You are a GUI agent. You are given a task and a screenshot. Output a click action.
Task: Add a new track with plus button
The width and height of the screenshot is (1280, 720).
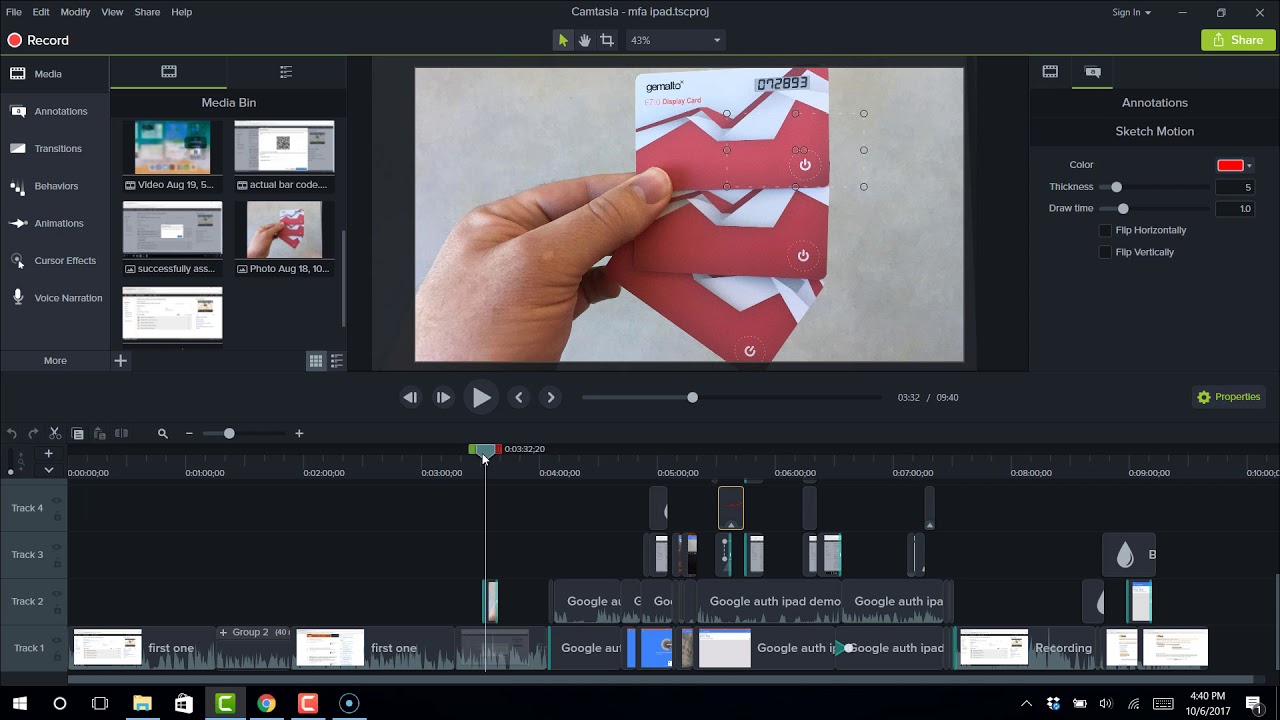coord(48,453)
